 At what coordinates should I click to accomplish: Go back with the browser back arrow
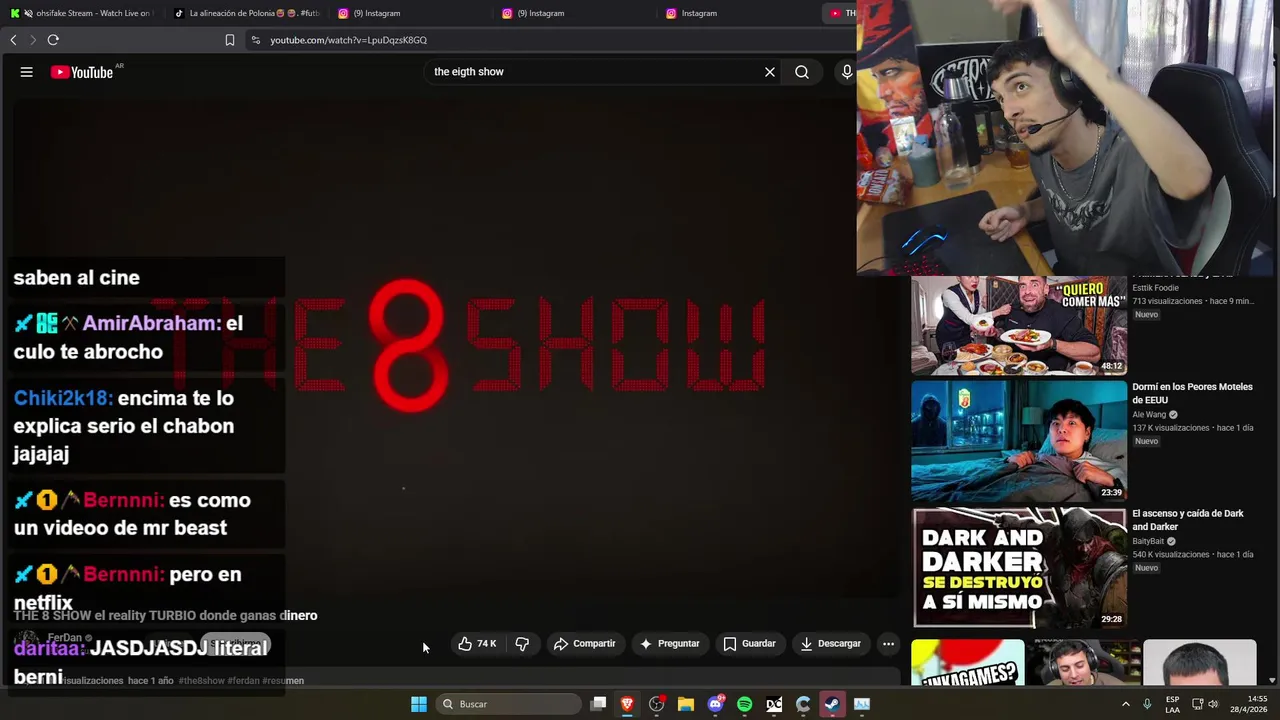point(13,40)
